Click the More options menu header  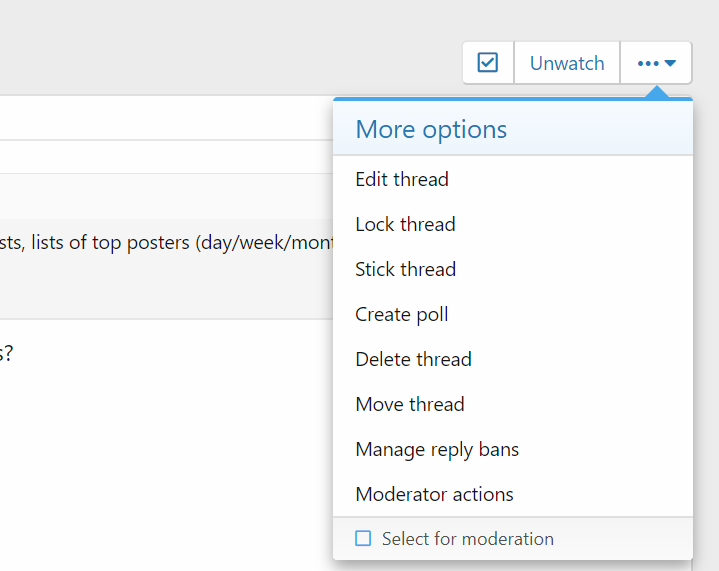(x=431, y=129)
